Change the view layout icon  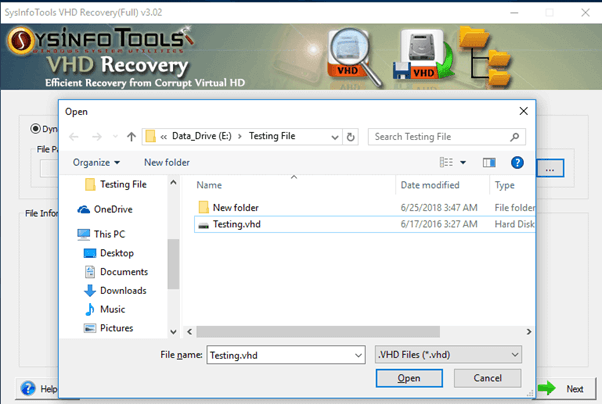446,162
